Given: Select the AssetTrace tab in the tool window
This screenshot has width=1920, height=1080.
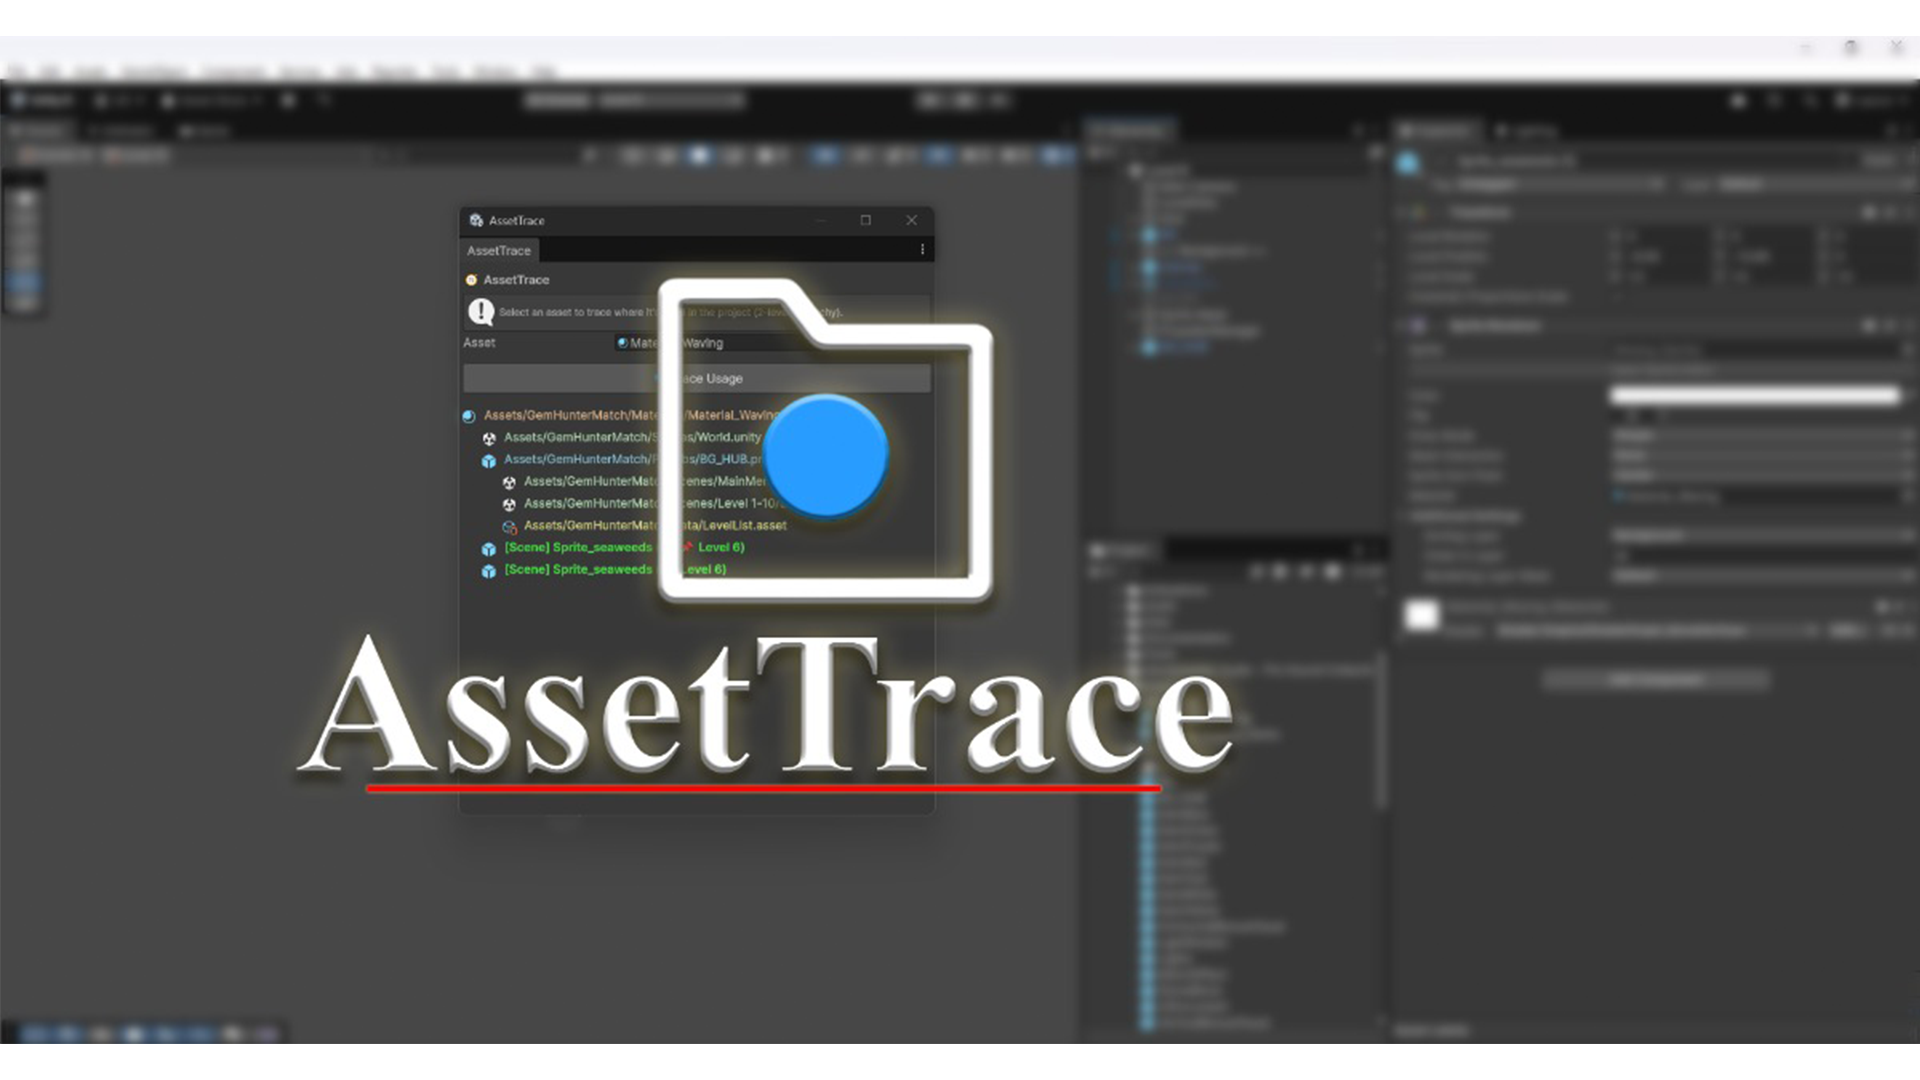Looking at the screenshot, I should coord(499,251).
